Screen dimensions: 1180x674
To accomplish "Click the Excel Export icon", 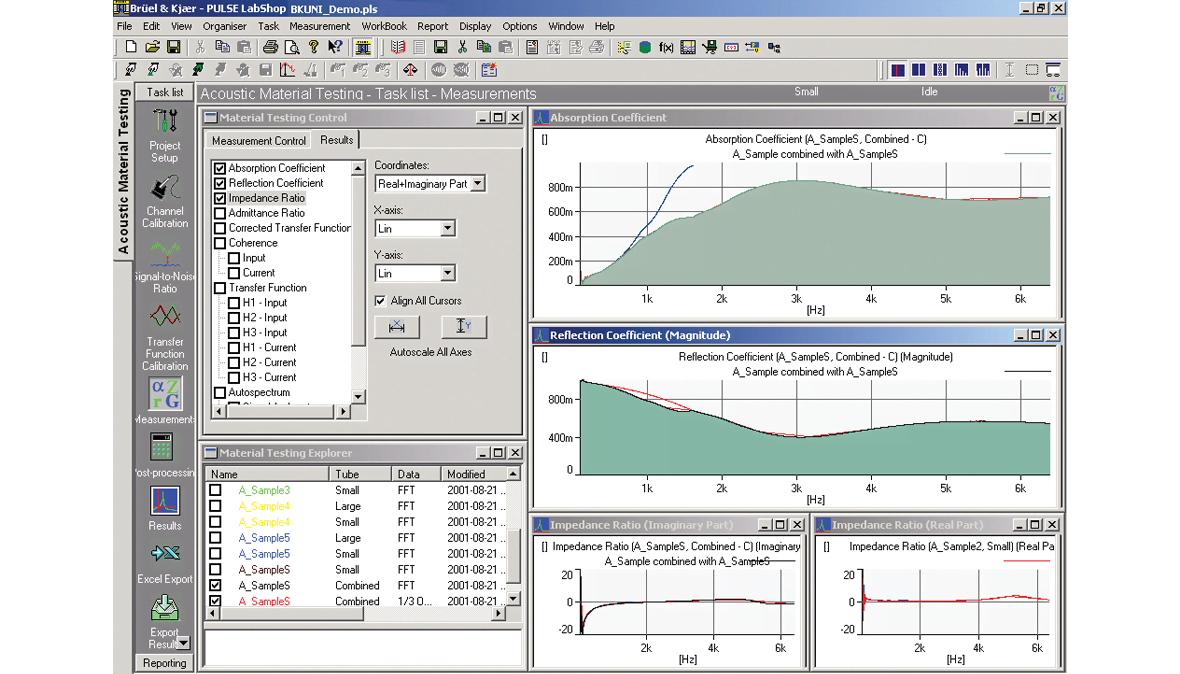I will 165,555.
